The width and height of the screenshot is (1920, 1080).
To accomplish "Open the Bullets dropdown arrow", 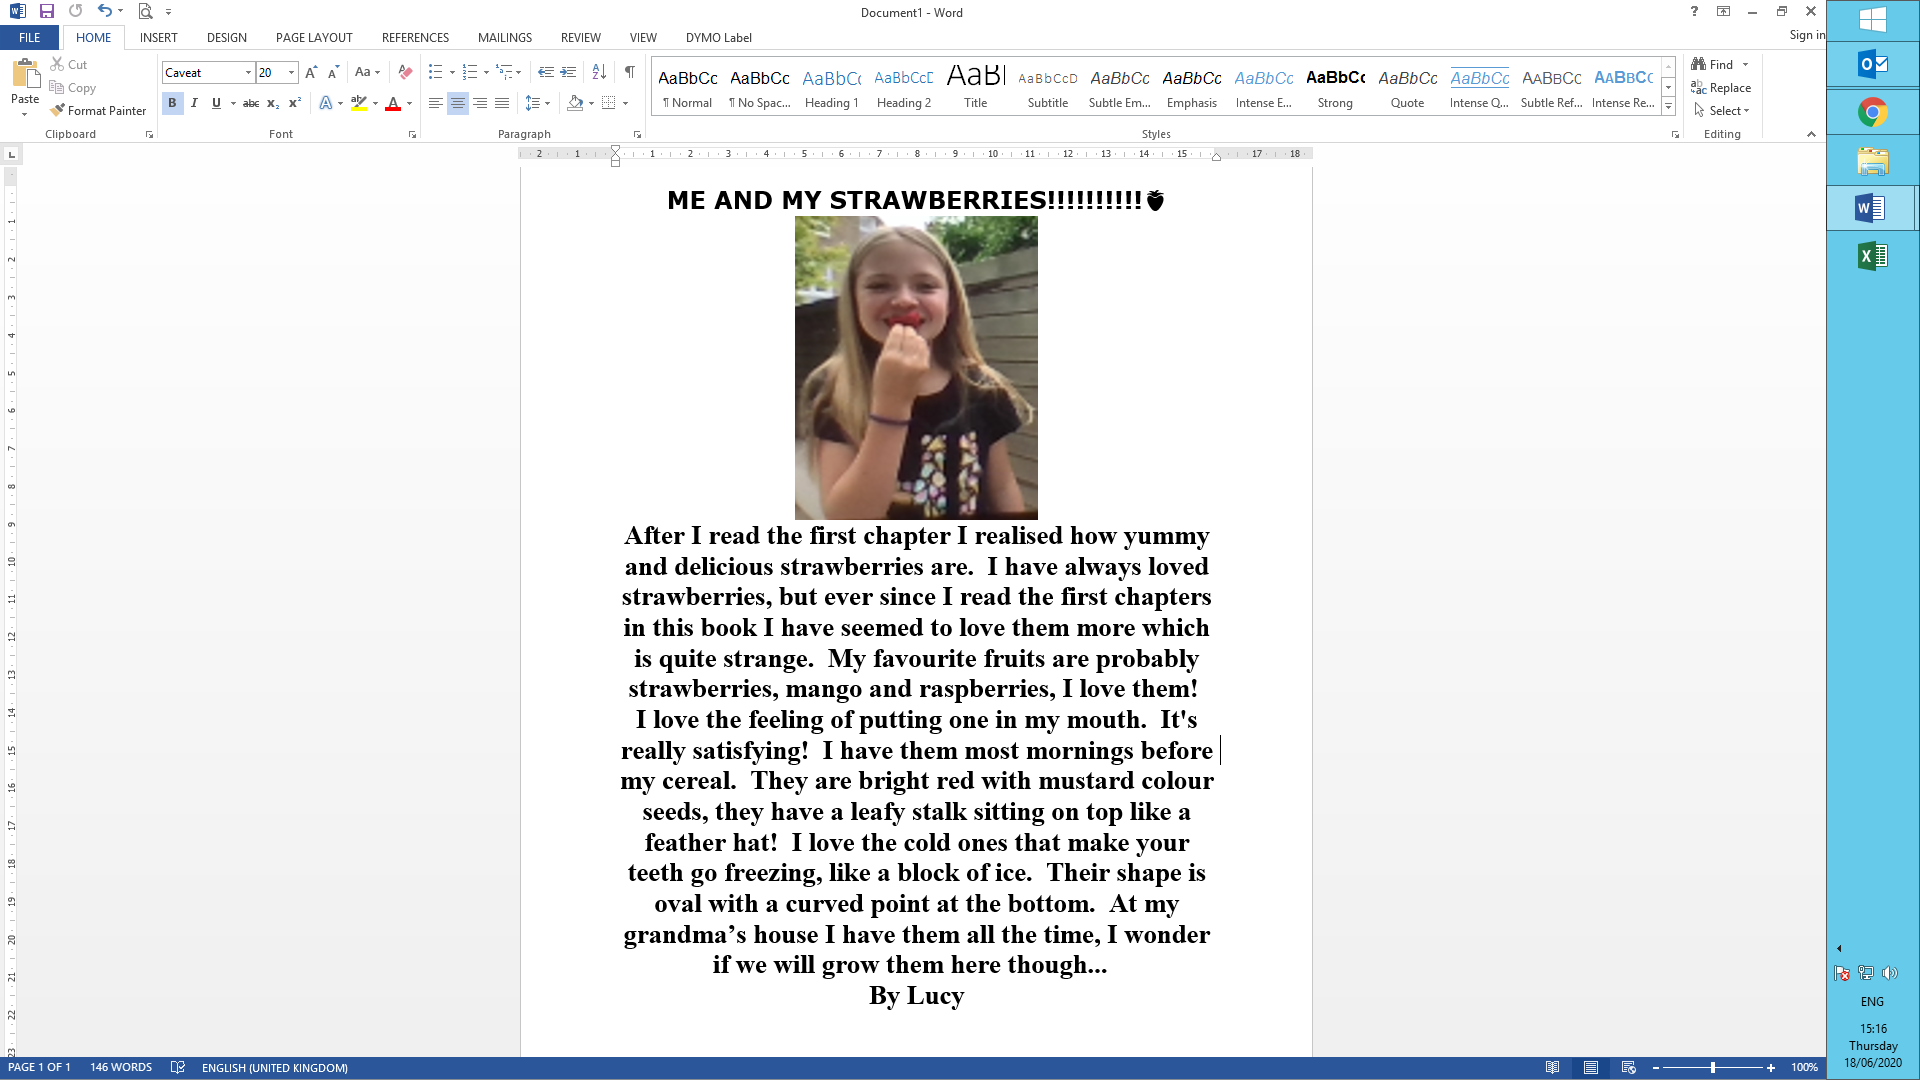I will (452, 72).
